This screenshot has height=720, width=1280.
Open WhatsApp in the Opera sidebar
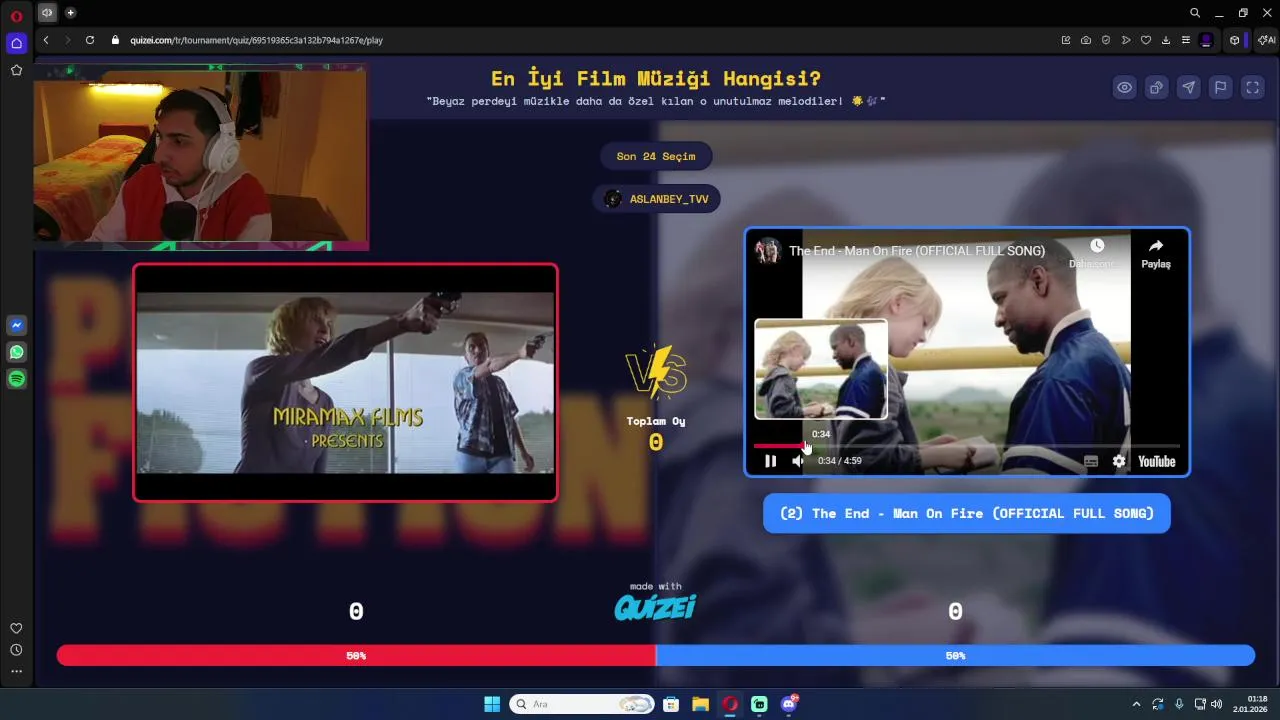point(16,352)
